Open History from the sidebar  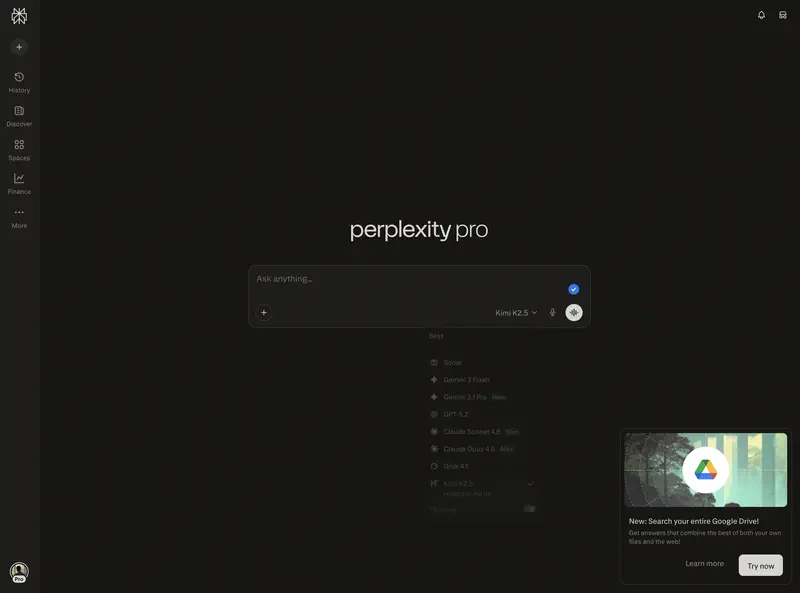click(x=19, y=82)
